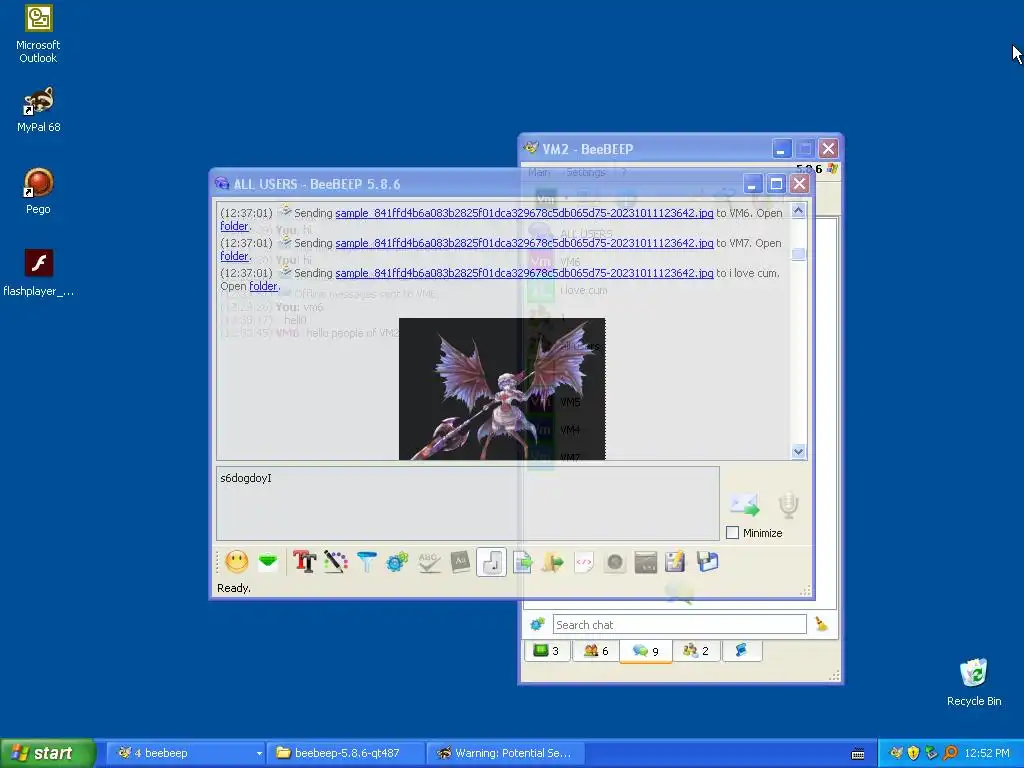The image size is (1024, 768).
Task: Click the security shield tray icon
Action: (913, 753)
